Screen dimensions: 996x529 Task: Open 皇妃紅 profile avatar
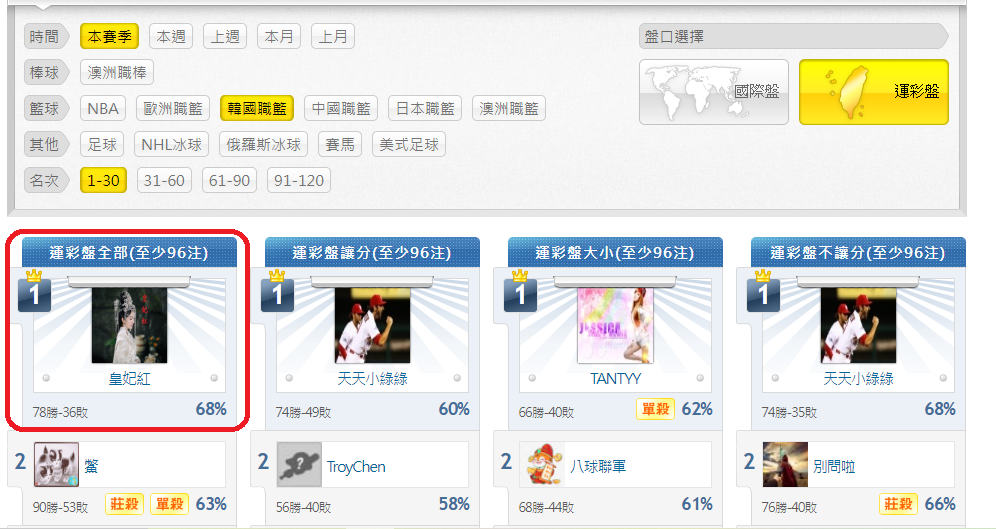tap(130, 325)
